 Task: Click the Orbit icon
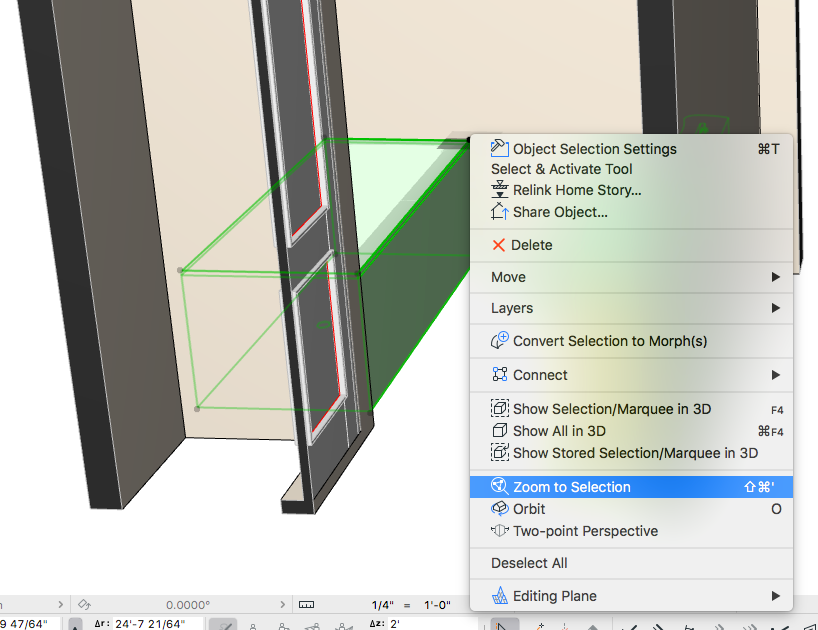[500, 508]
